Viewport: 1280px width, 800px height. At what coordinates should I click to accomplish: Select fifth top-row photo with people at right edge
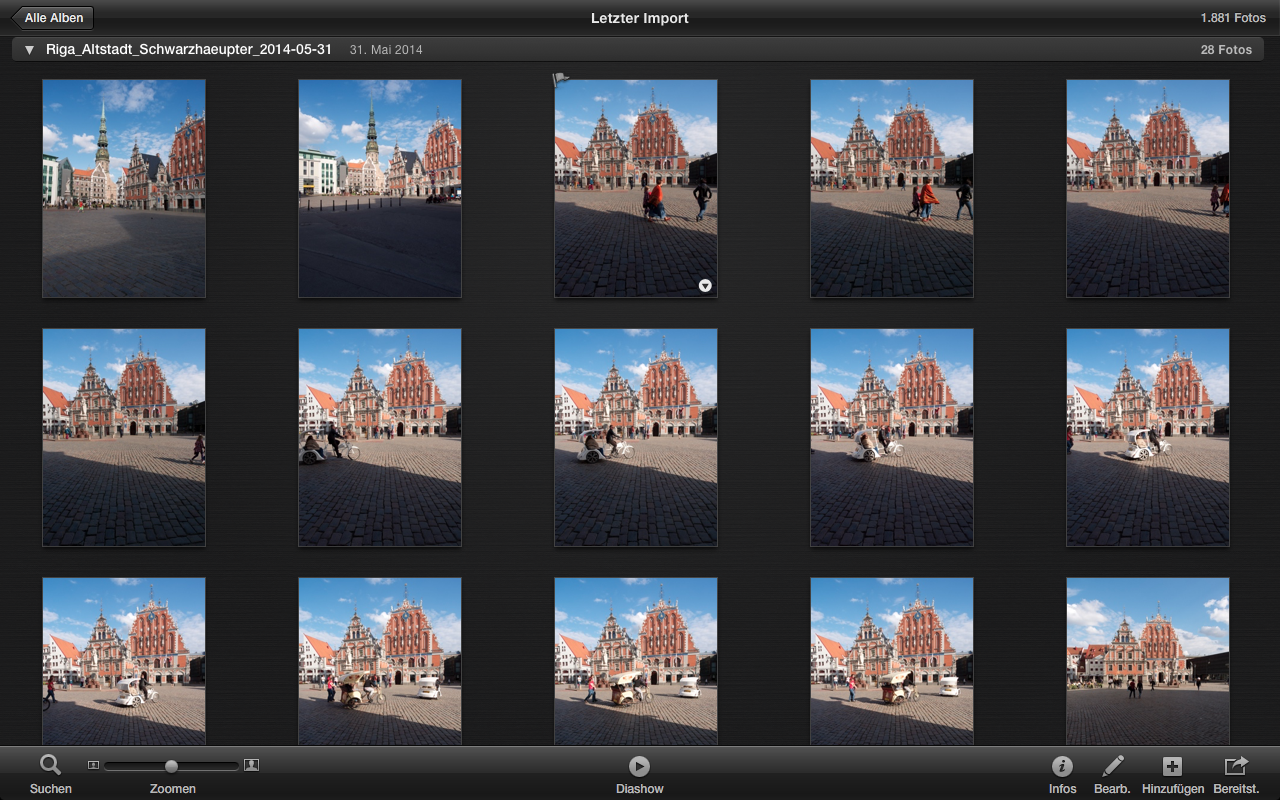(1148, 189)
